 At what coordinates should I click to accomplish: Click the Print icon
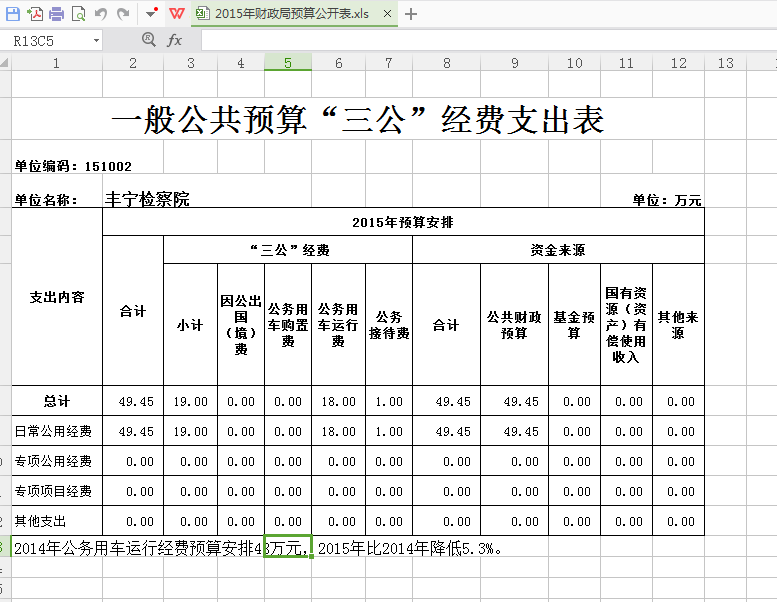56,13
